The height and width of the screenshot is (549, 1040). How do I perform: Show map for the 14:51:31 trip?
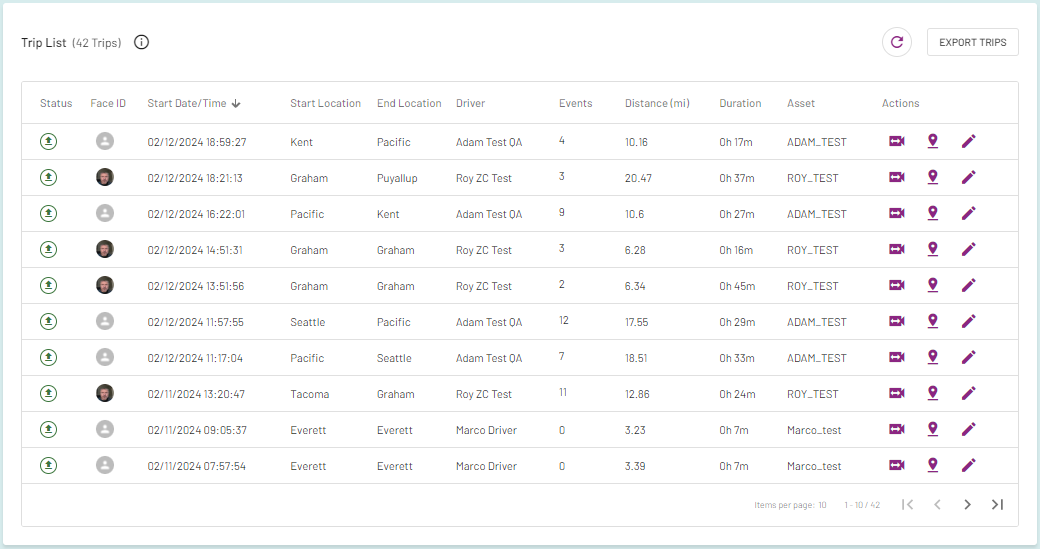pyautogui.click(x=933, y=249)
